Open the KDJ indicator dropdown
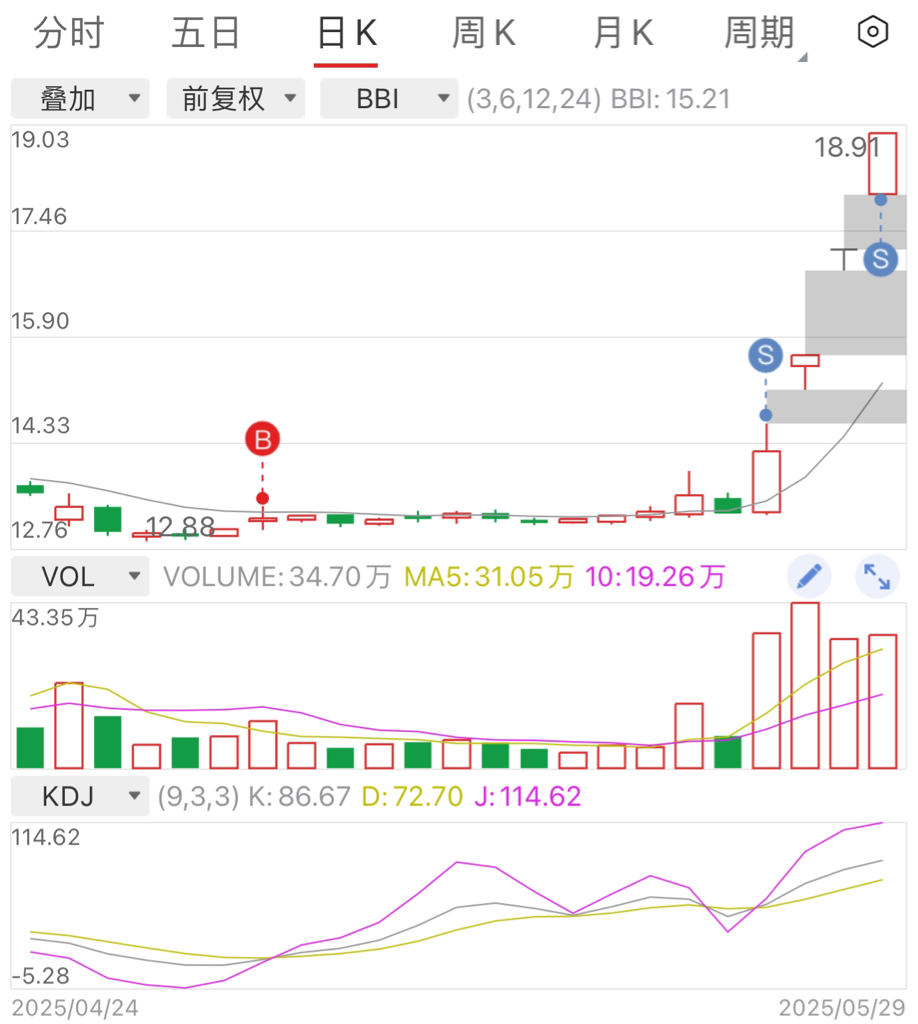 [x=80, y=796]
